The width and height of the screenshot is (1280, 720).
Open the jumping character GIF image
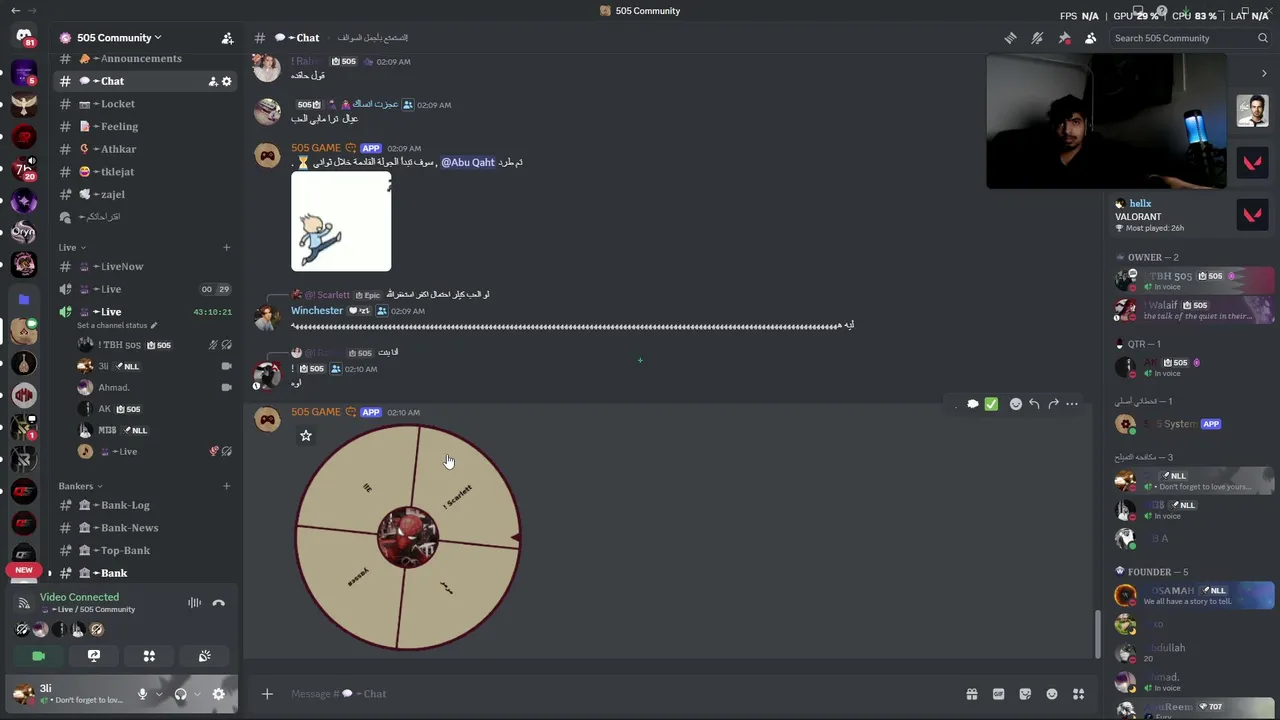tap(341, 221)
